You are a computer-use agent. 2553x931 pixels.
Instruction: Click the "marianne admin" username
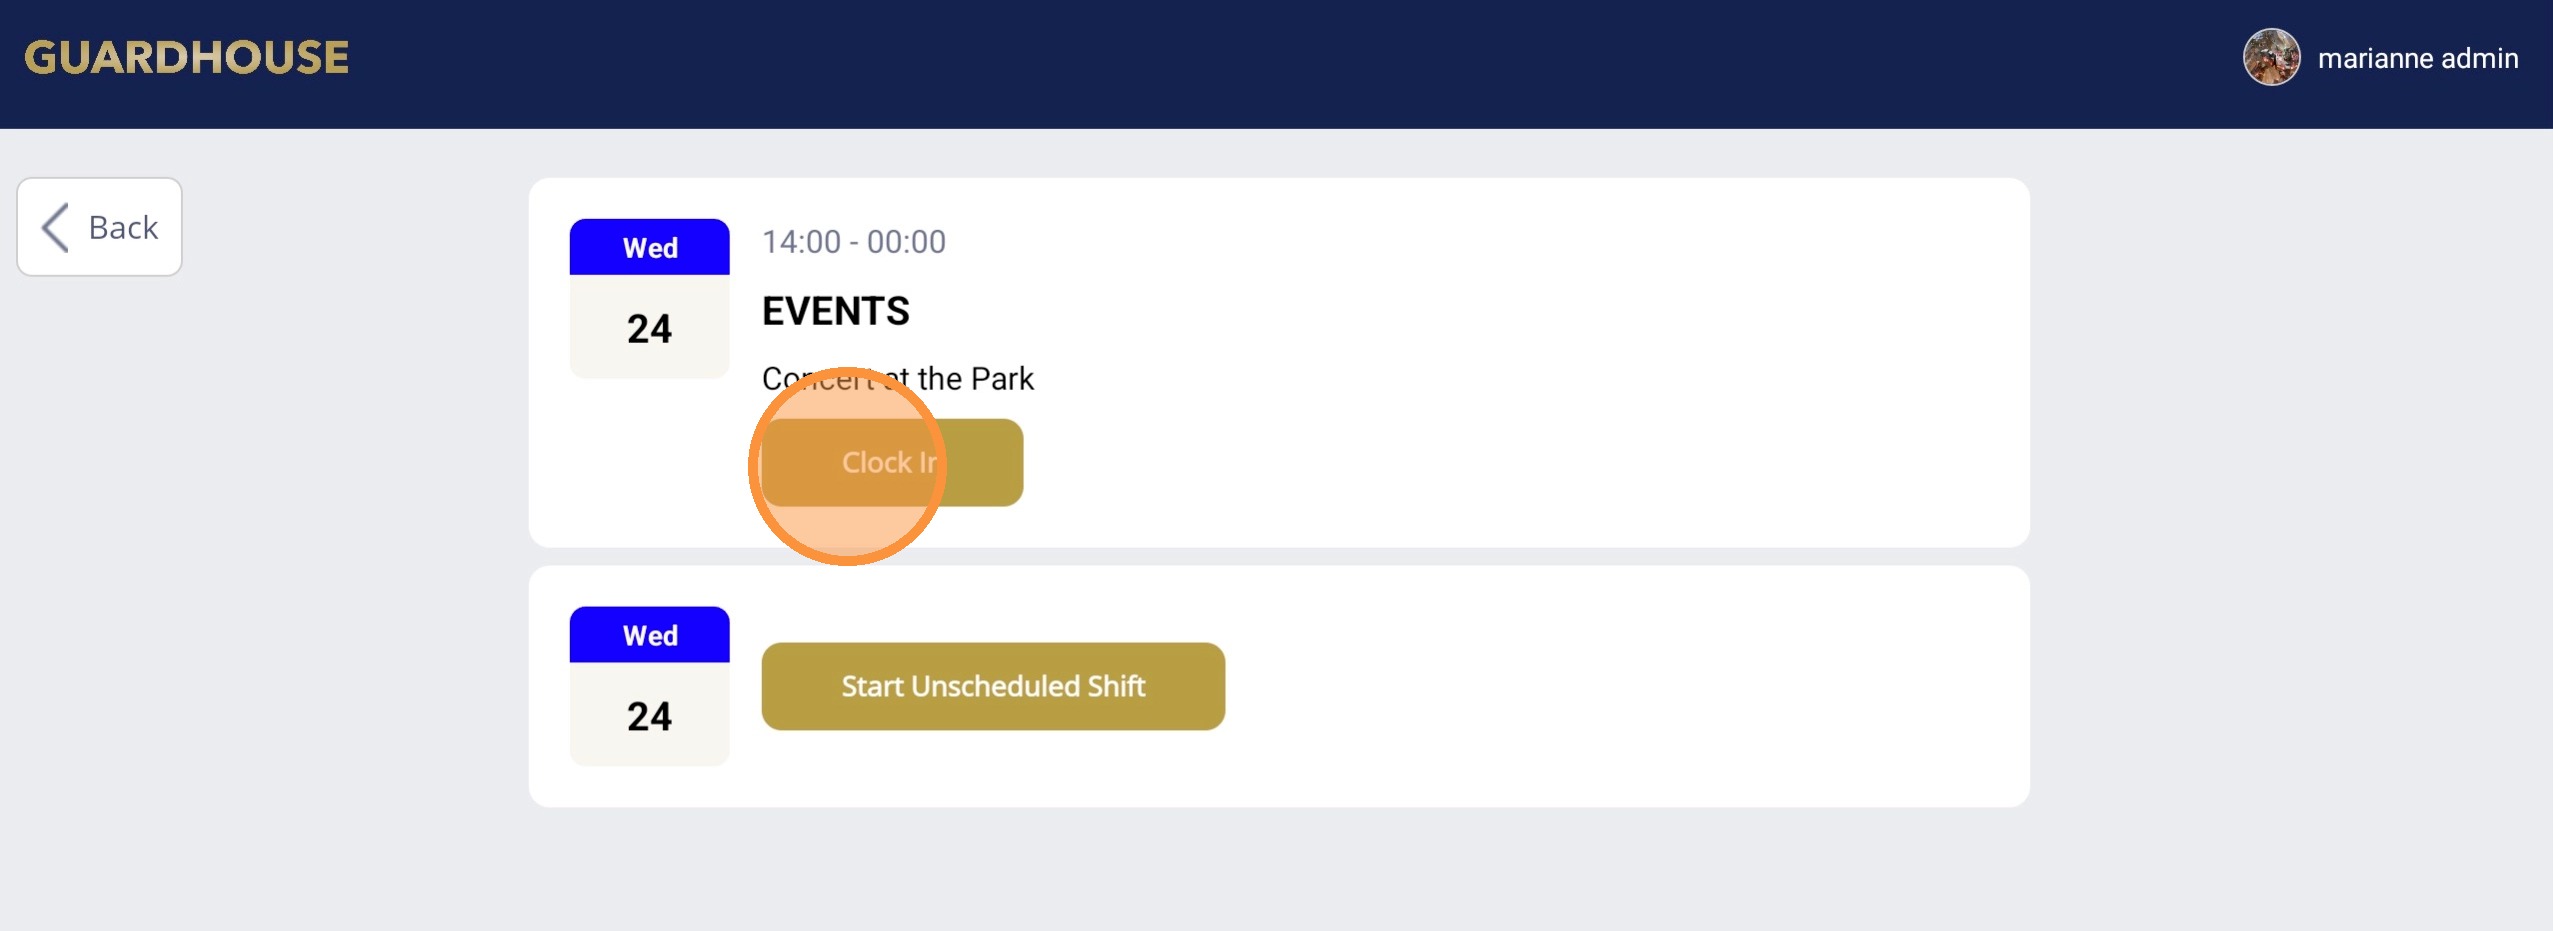[x=2417, y=59]
